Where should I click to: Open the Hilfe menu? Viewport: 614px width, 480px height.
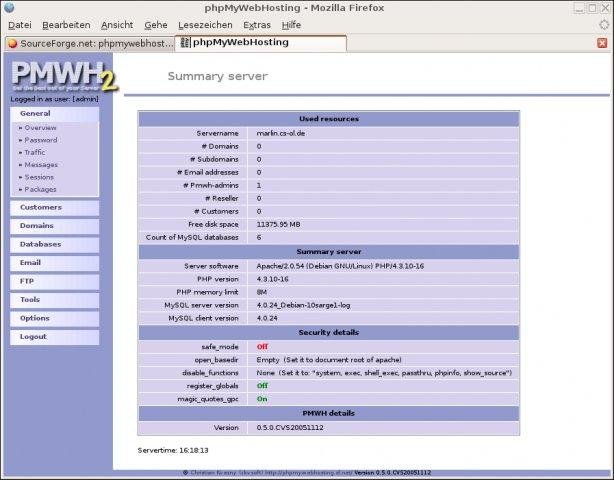(291, 25)
